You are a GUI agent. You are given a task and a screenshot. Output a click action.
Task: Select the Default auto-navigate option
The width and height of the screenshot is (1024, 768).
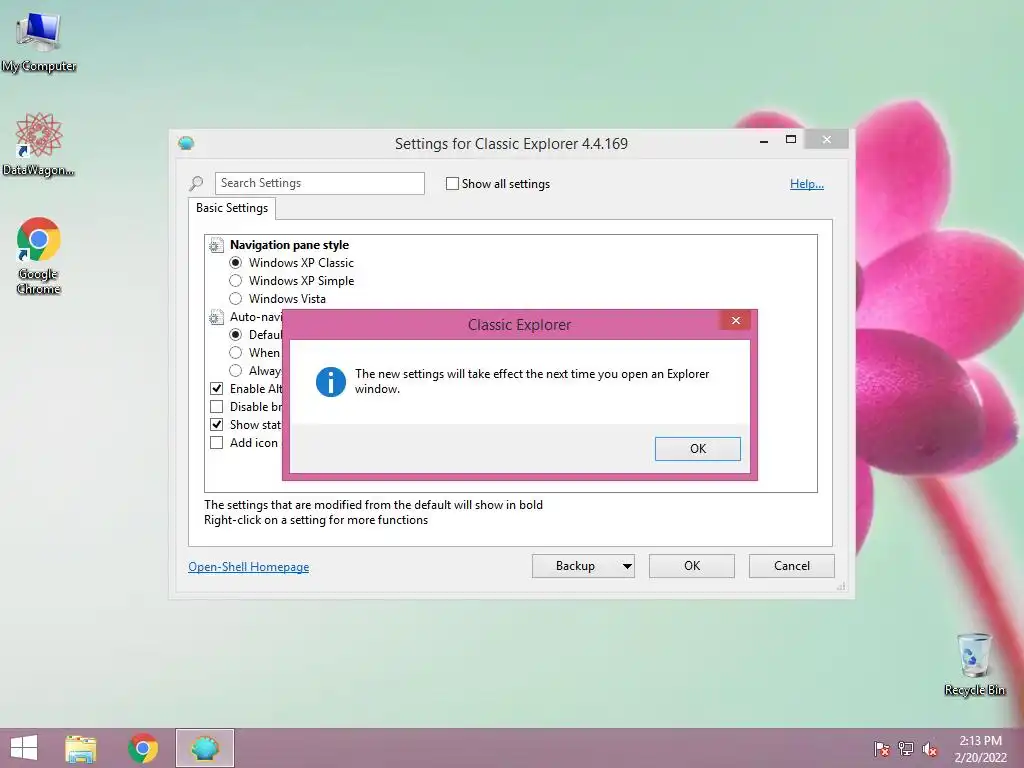[x=236, y=334]
